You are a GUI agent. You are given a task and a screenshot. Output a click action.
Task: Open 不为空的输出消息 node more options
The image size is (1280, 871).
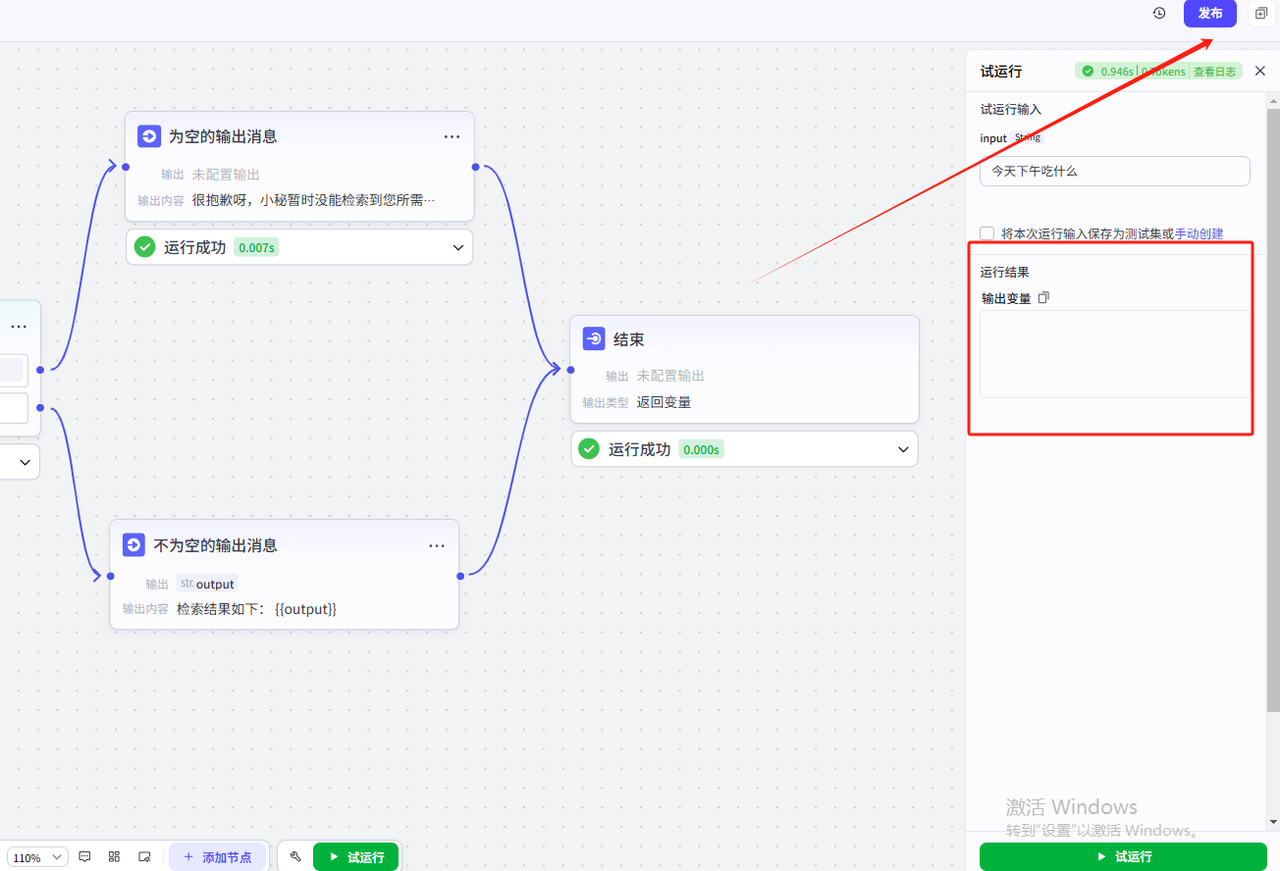coord(437,546)
